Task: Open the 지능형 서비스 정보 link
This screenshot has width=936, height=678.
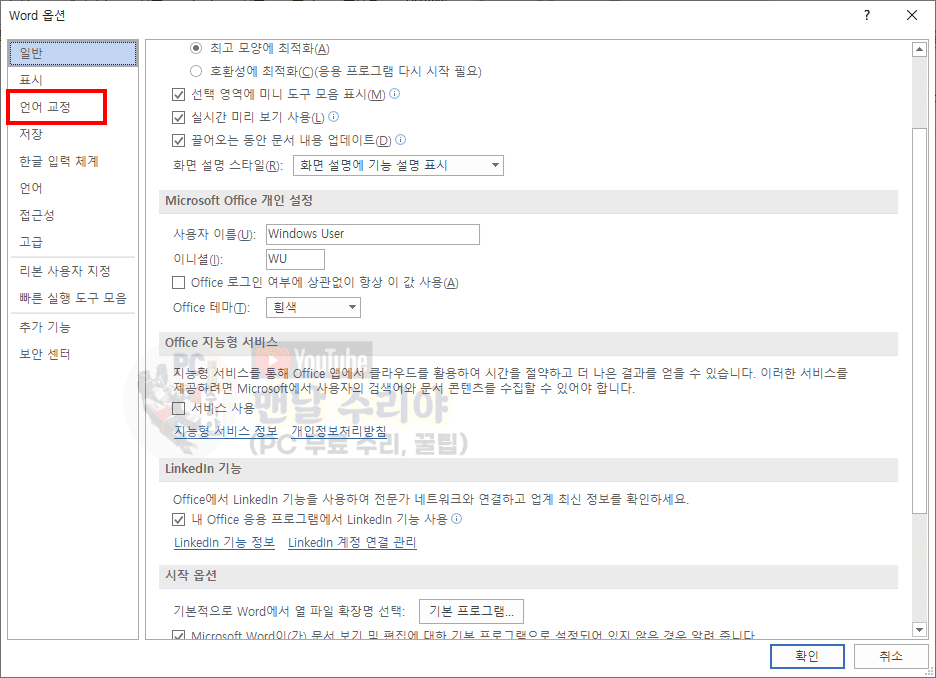Action: tap(226, 431)
